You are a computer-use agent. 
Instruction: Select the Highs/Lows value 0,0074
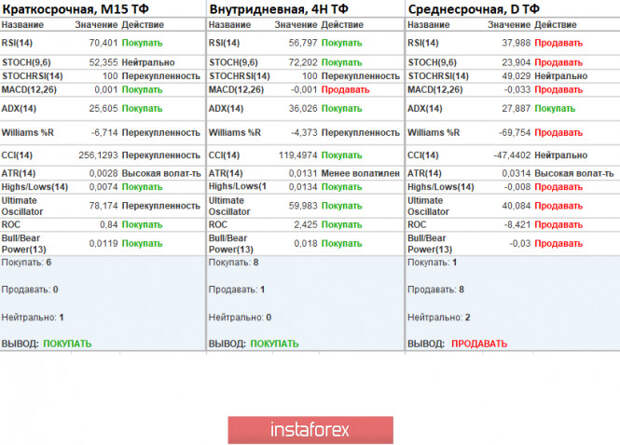point(103,187)
